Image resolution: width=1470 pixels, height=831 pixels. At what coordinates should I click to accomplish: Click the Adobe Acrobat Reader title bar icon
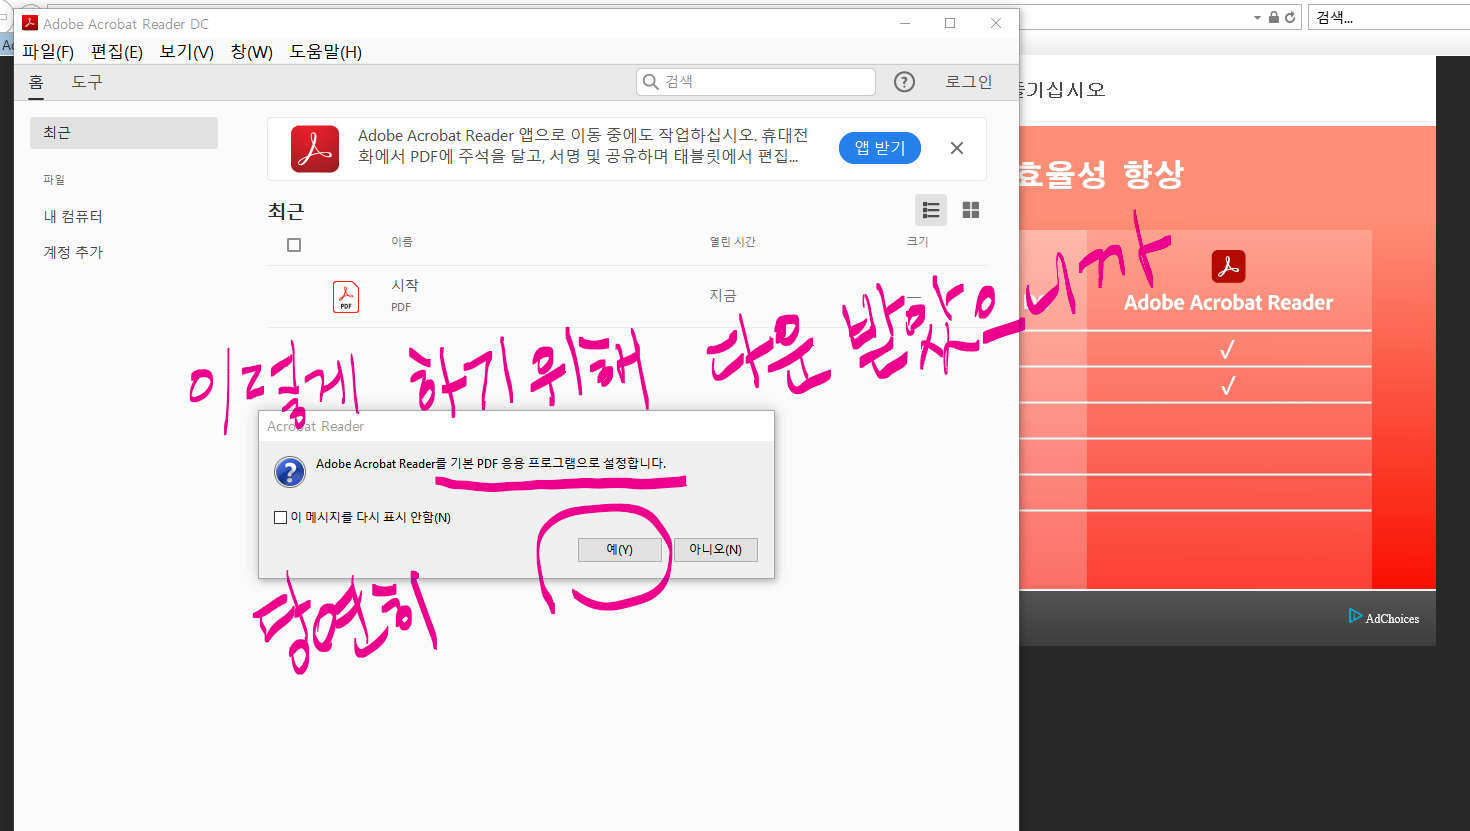30,23
